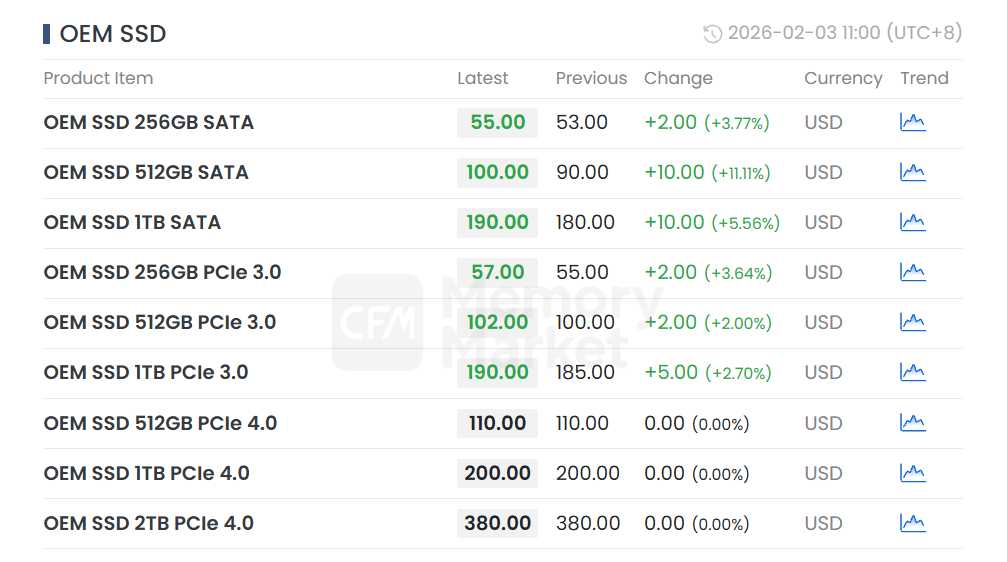Show trend chart for 512GB PCIe 4.0
This screenshot has height=562, width=1007.
click(x=912, y=423)
